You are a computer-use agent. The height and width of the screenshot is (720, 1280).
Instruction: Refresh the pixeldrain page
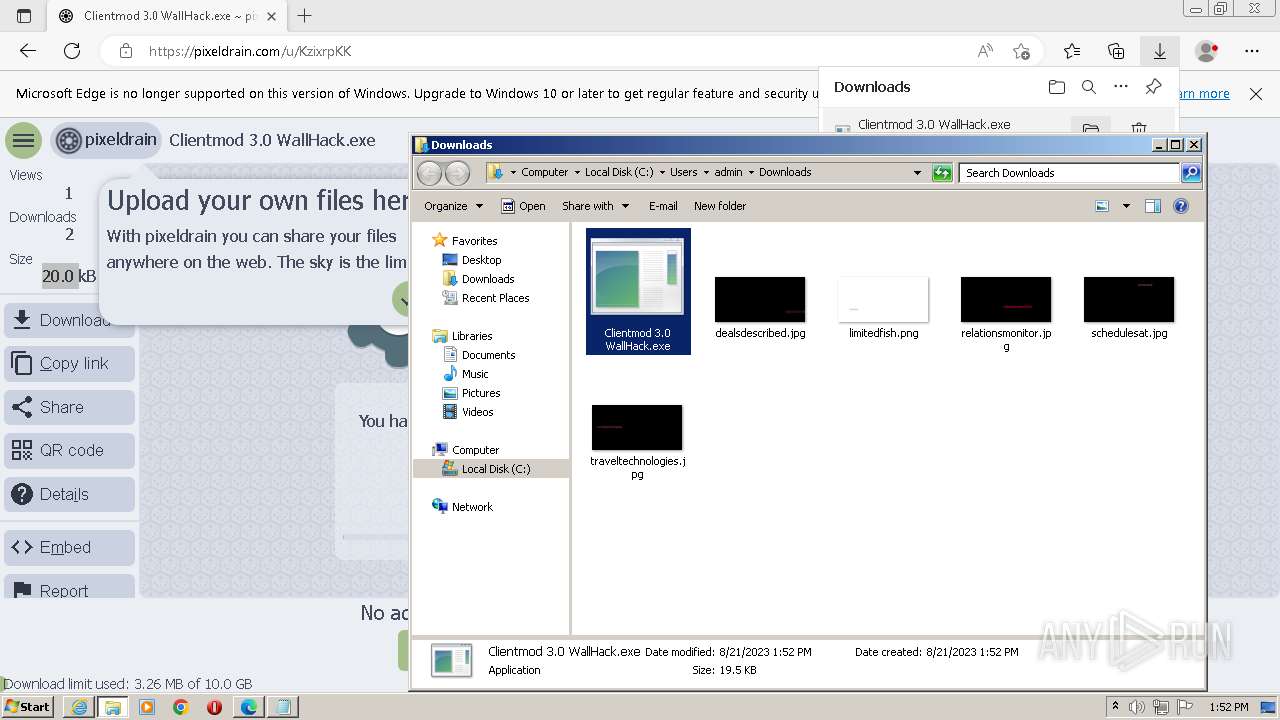point(72,51)
